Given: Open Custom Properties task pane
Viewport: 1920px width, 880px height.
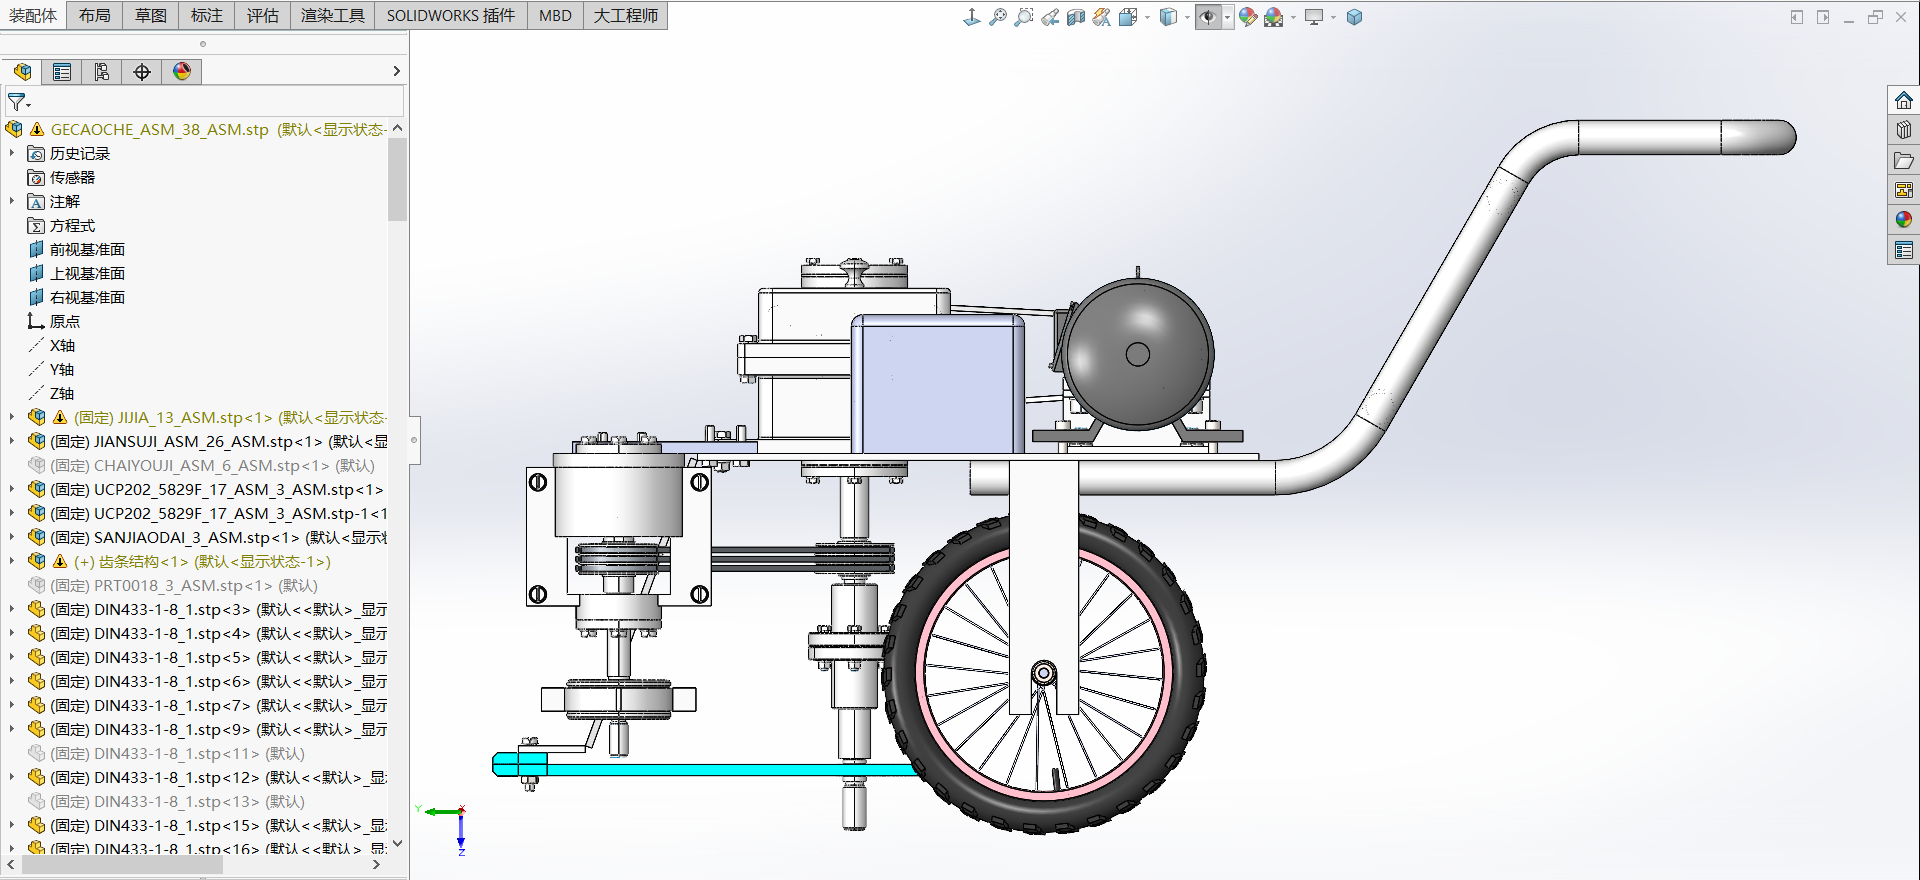Looking at the screenshot, I should [1903, 250].
